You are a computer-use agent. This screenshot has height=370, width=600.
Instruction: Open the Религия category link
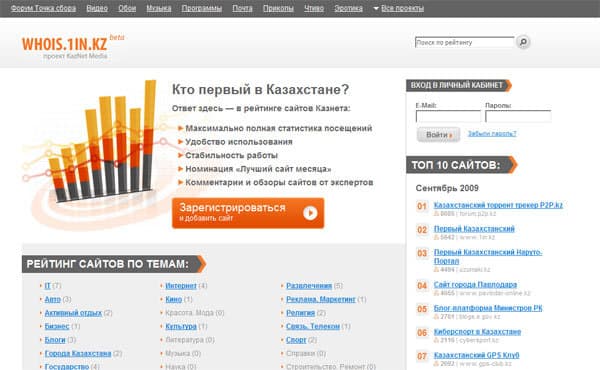[300, 313]
